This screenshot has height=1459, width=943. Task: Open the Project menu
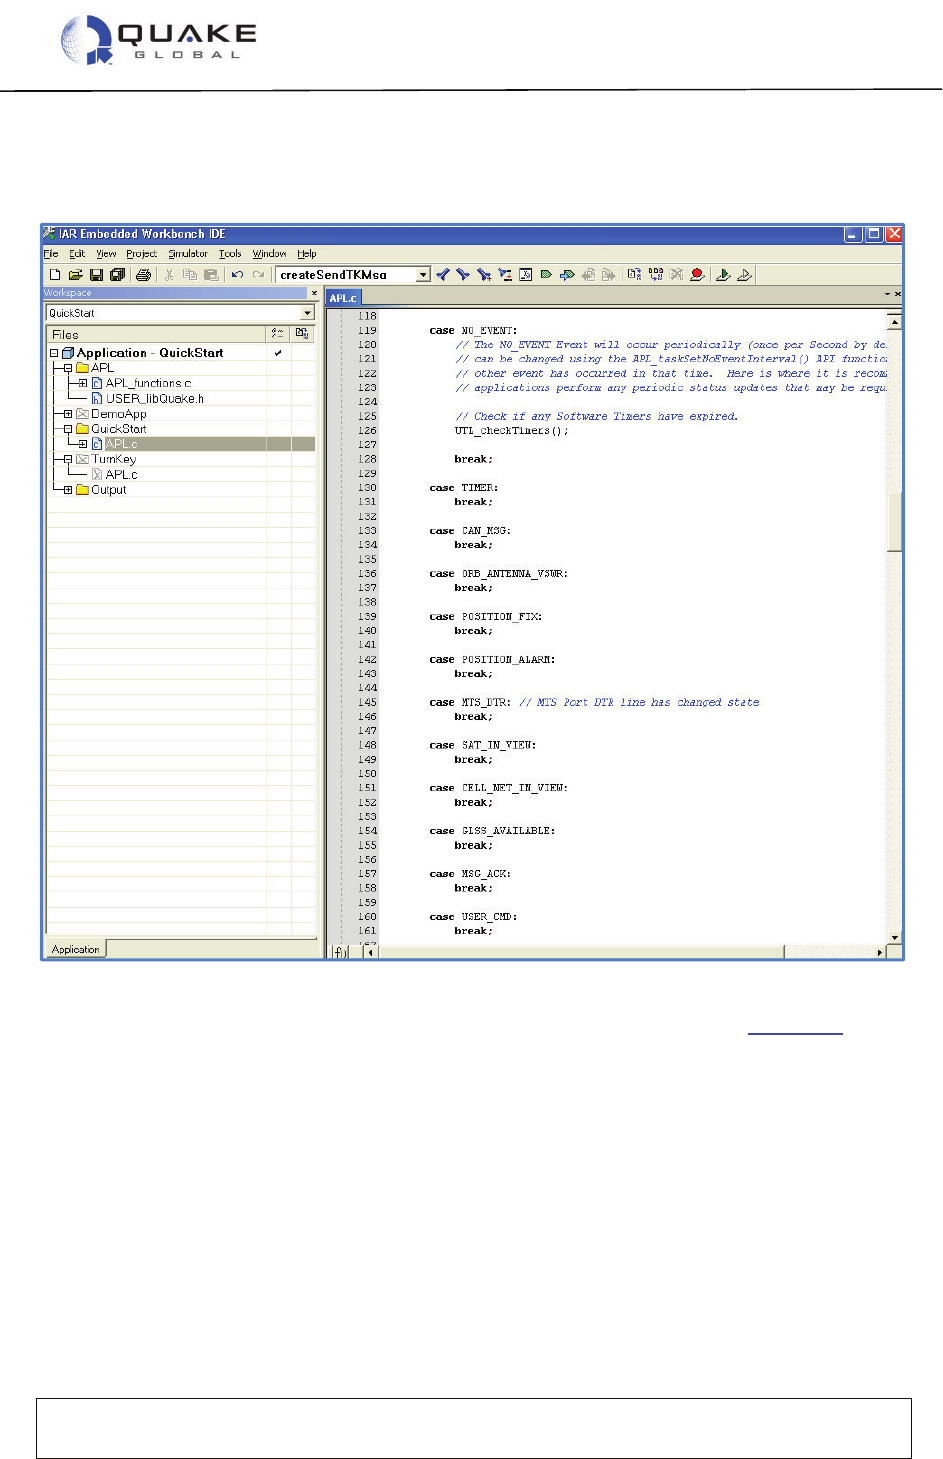141,254
